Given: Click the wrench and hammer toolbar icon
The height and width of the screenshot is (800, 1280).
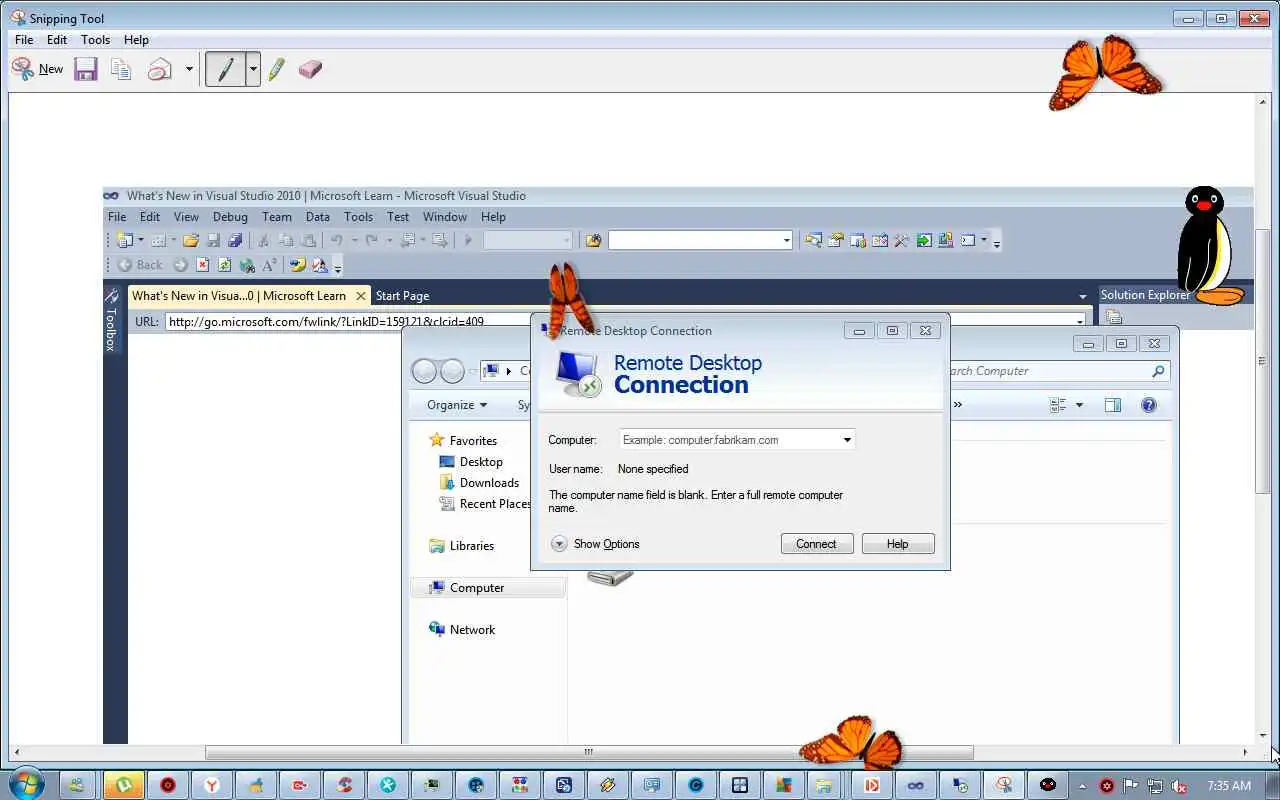Looking at the screenshot, I should pyautogui.click(x=901, y=240).
